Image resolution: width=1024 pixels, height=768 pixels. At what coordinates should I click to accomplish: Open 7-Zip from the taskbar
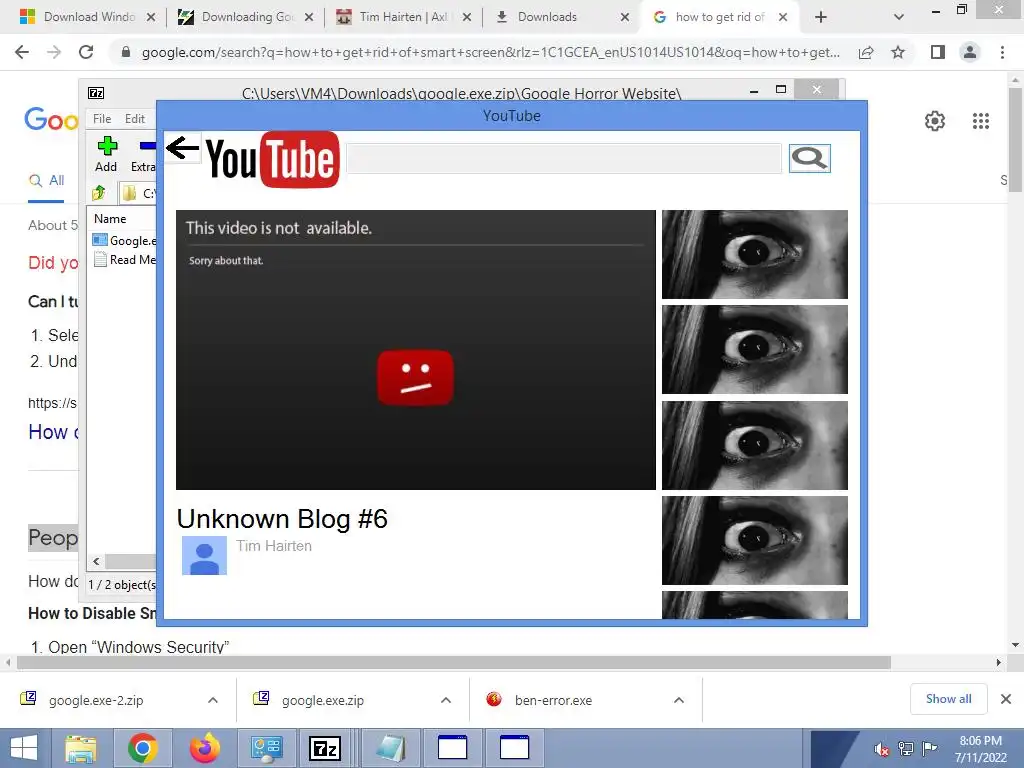pyautogui.click(x=325, y=748)
